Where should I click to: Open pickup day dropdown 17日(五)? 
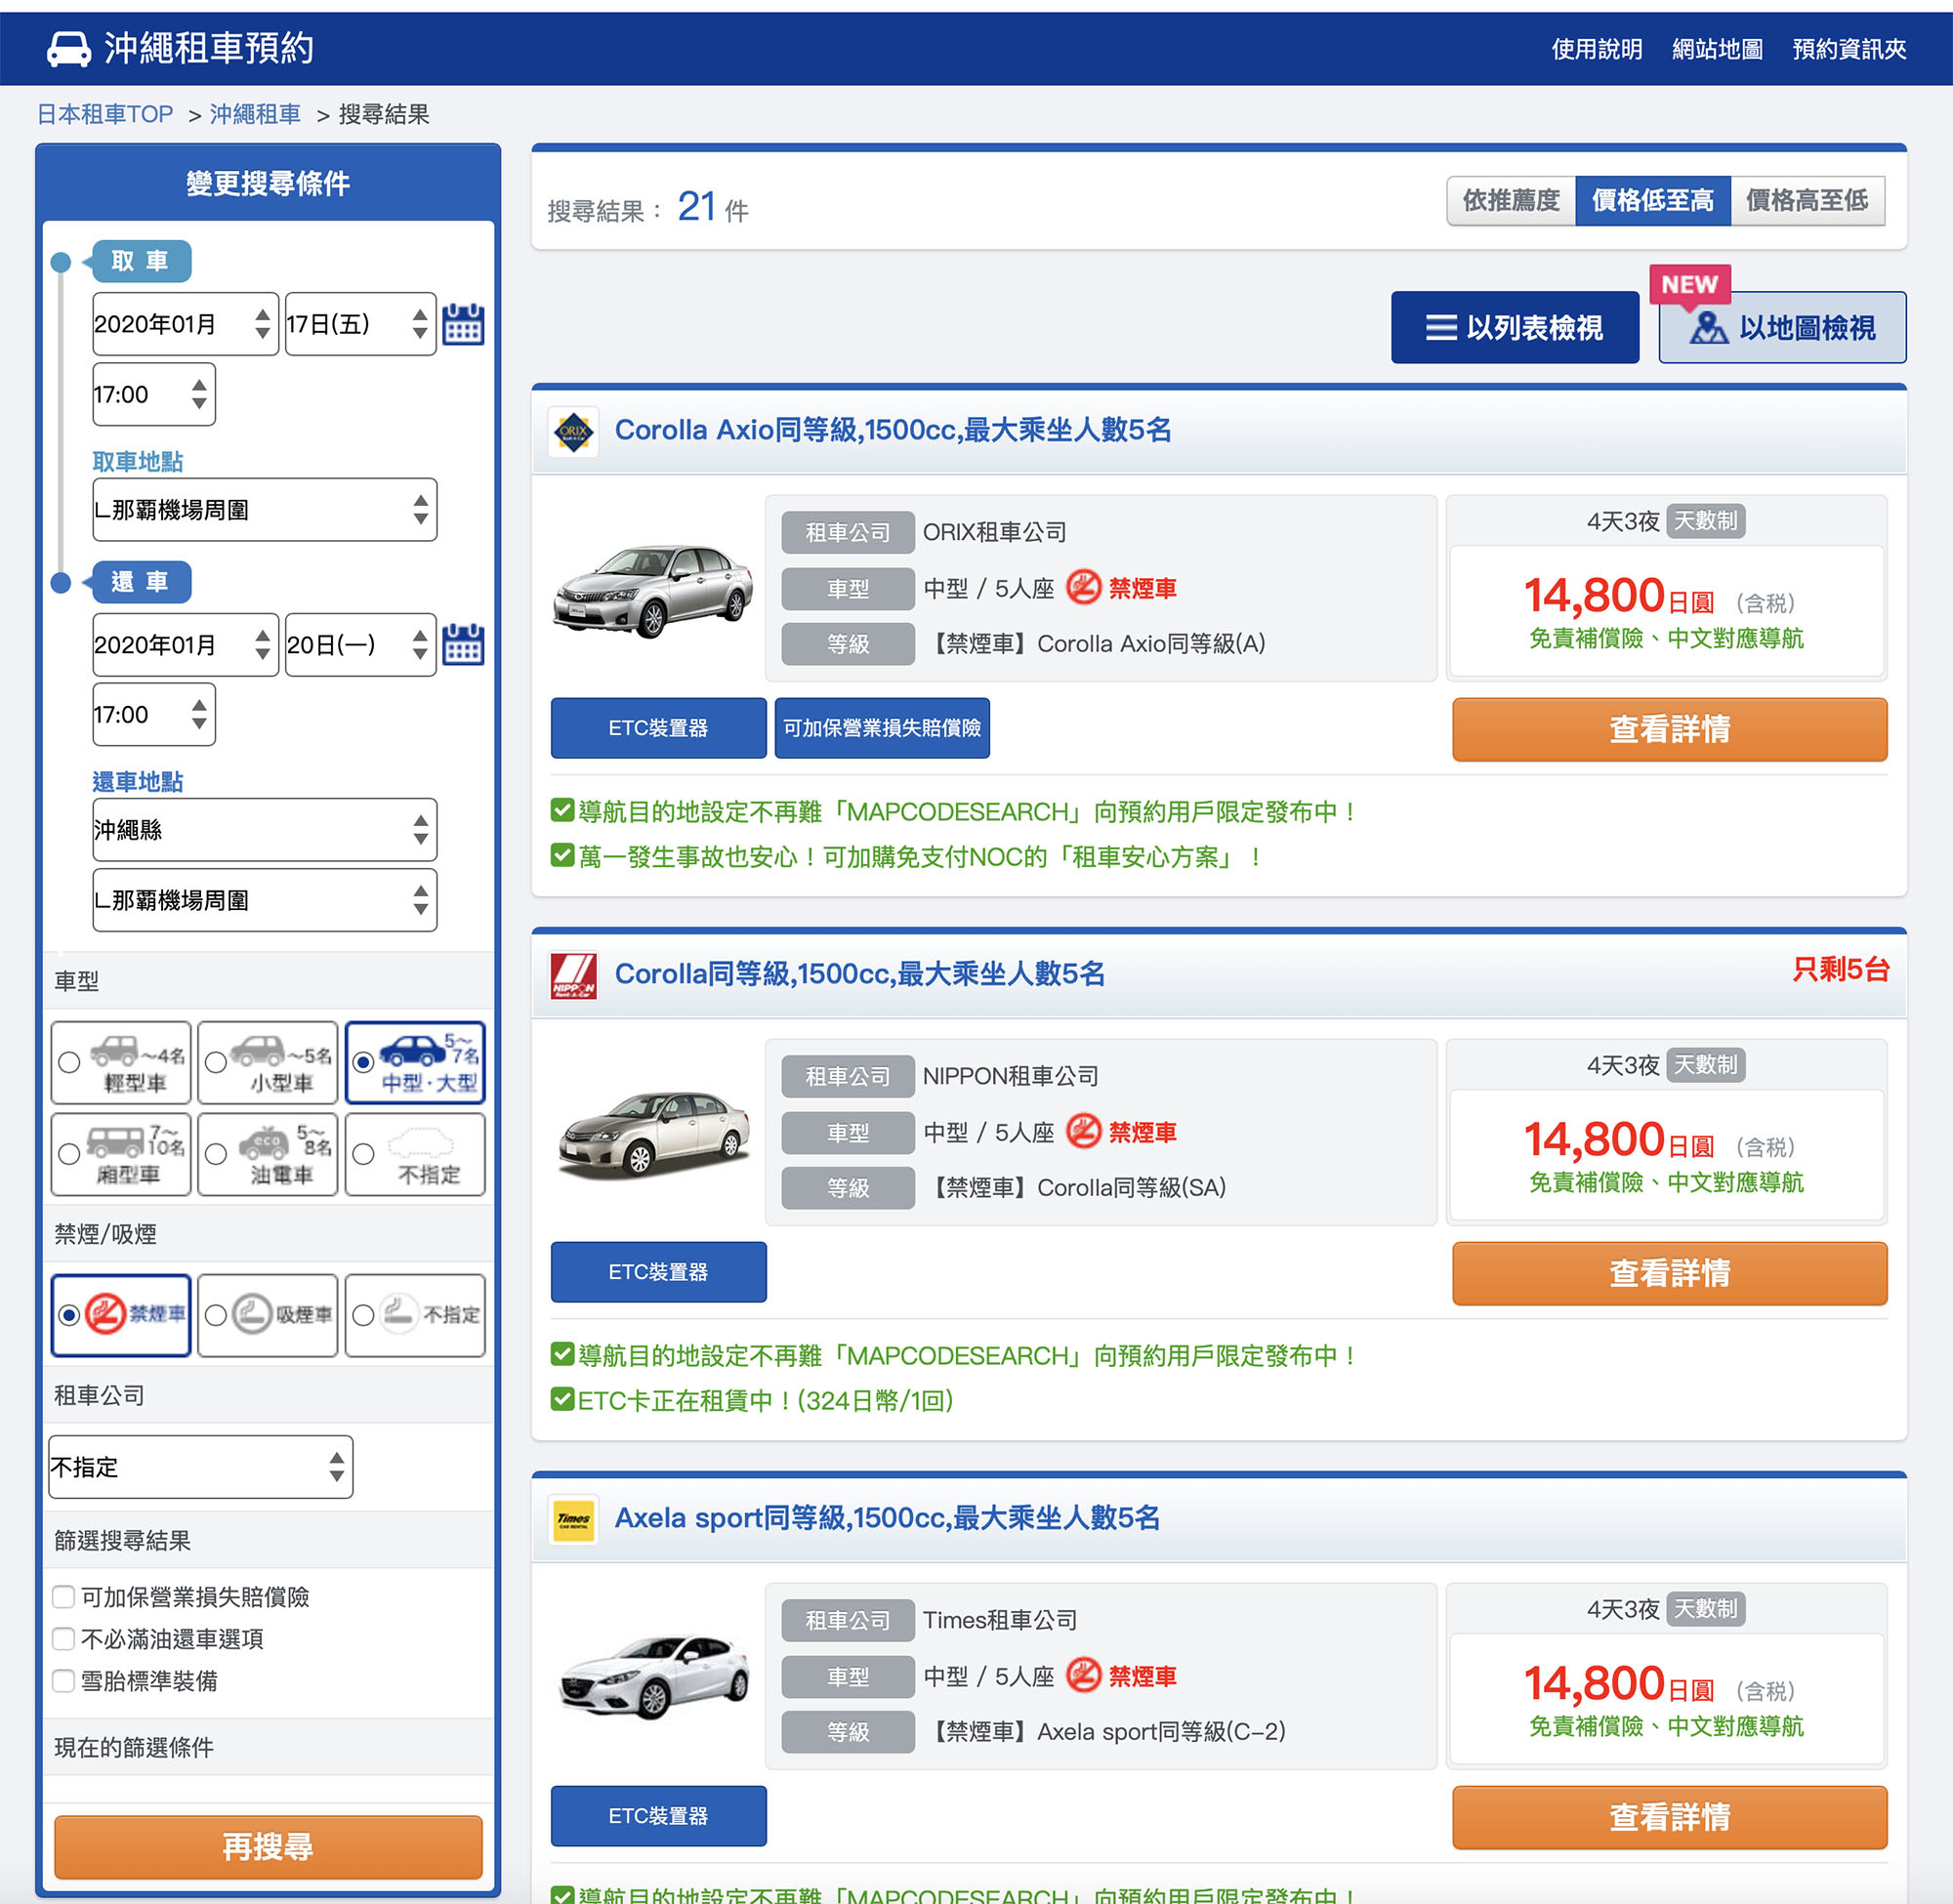pyautogui.click(x=361, y=324)
